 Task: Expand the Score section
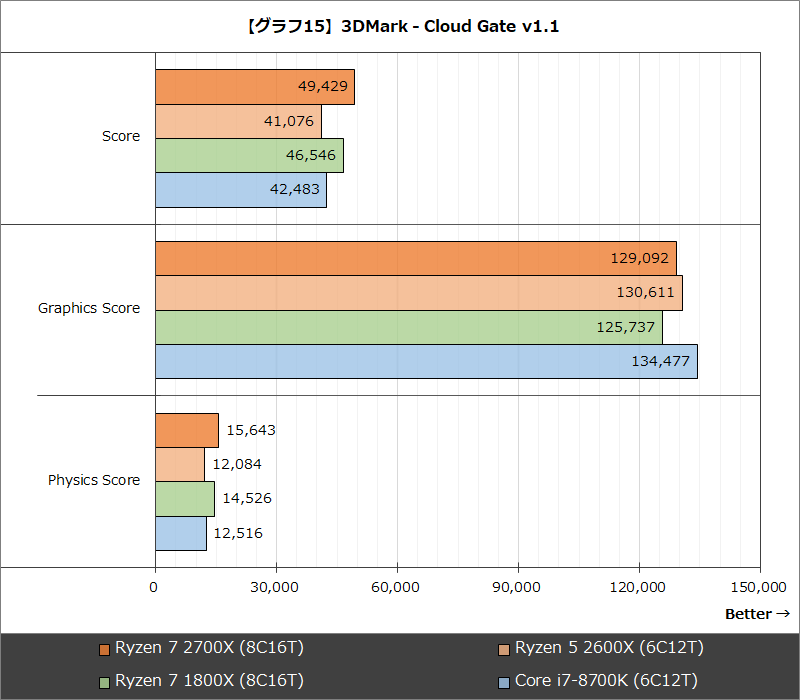point(121,136)
